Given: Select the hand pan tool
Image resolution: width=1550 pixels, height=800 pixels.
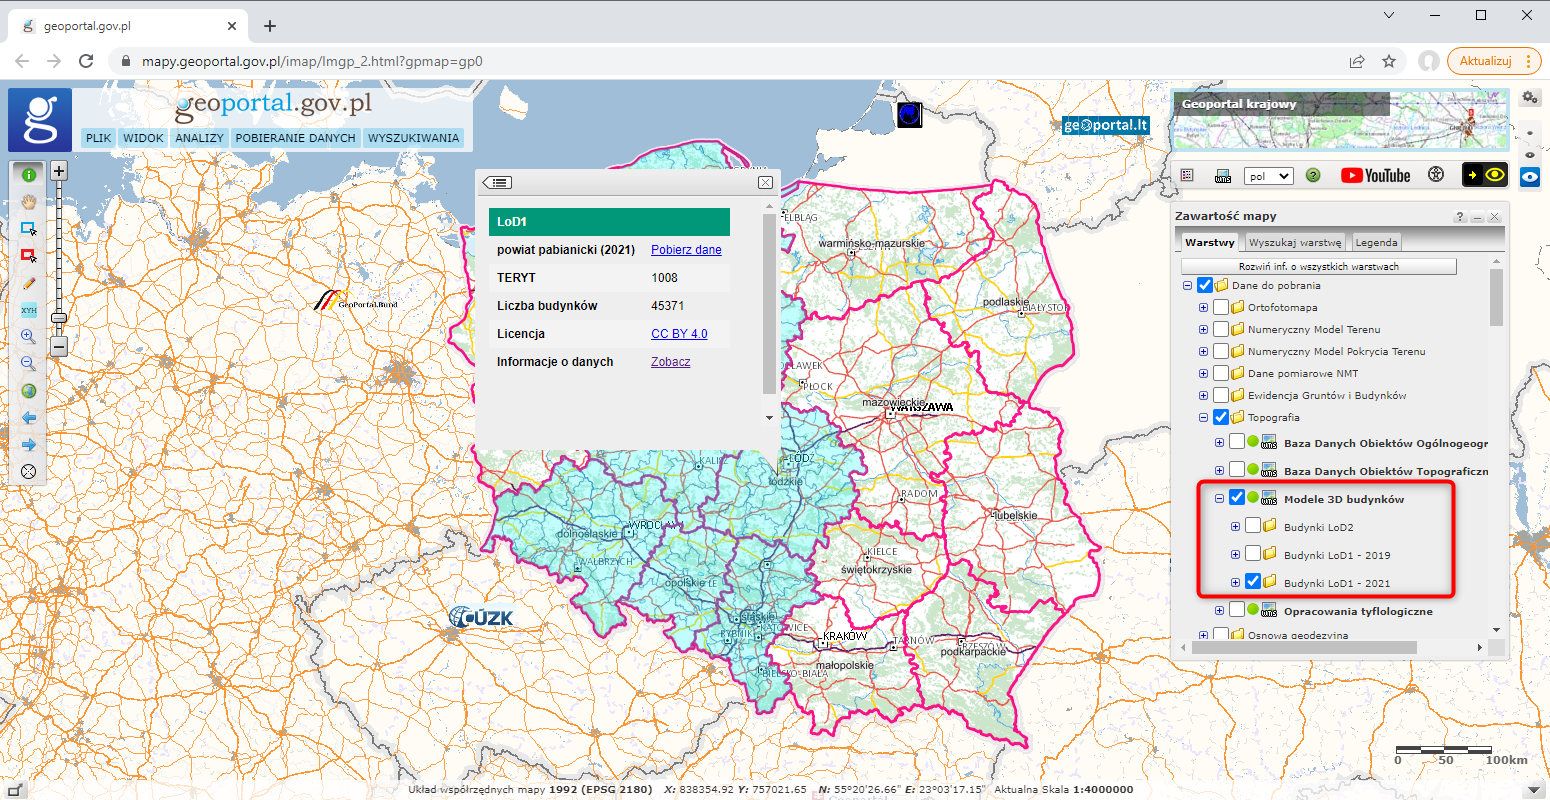Looking at the screenshot, I should pos(29,201).
